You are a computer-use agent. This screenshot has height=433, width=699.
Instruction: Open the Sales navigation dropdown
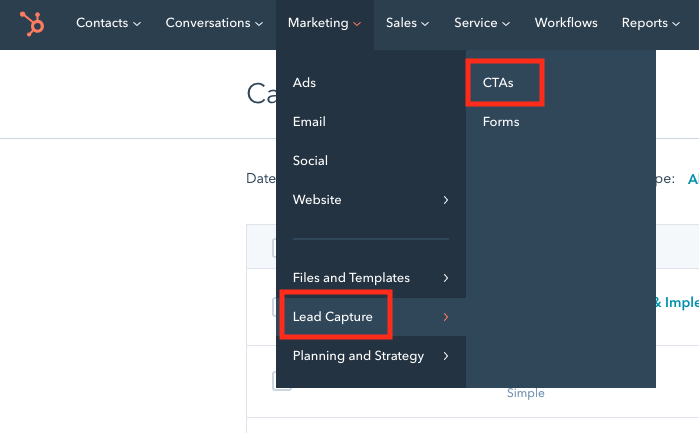tap(407, 23)
